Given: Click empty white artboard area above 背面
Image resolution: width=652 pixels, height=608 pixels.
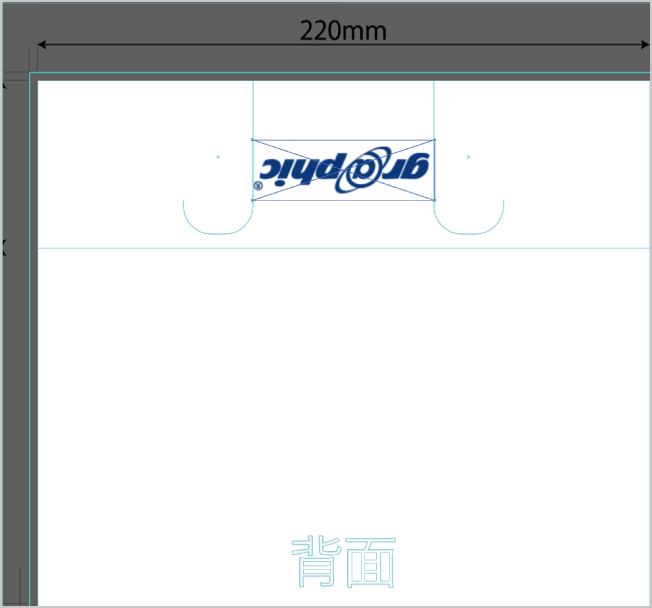Looking at the screenshot, I should (343, 400).
